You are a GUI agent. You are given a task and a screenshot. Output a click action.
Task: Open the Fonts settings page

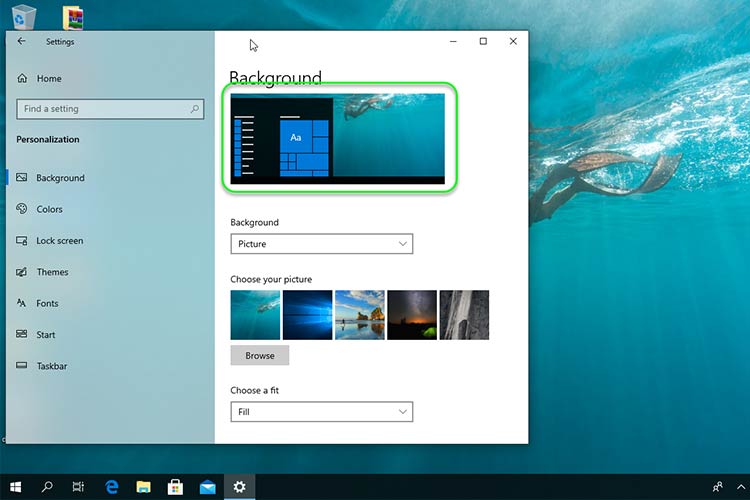pos(47,303)
